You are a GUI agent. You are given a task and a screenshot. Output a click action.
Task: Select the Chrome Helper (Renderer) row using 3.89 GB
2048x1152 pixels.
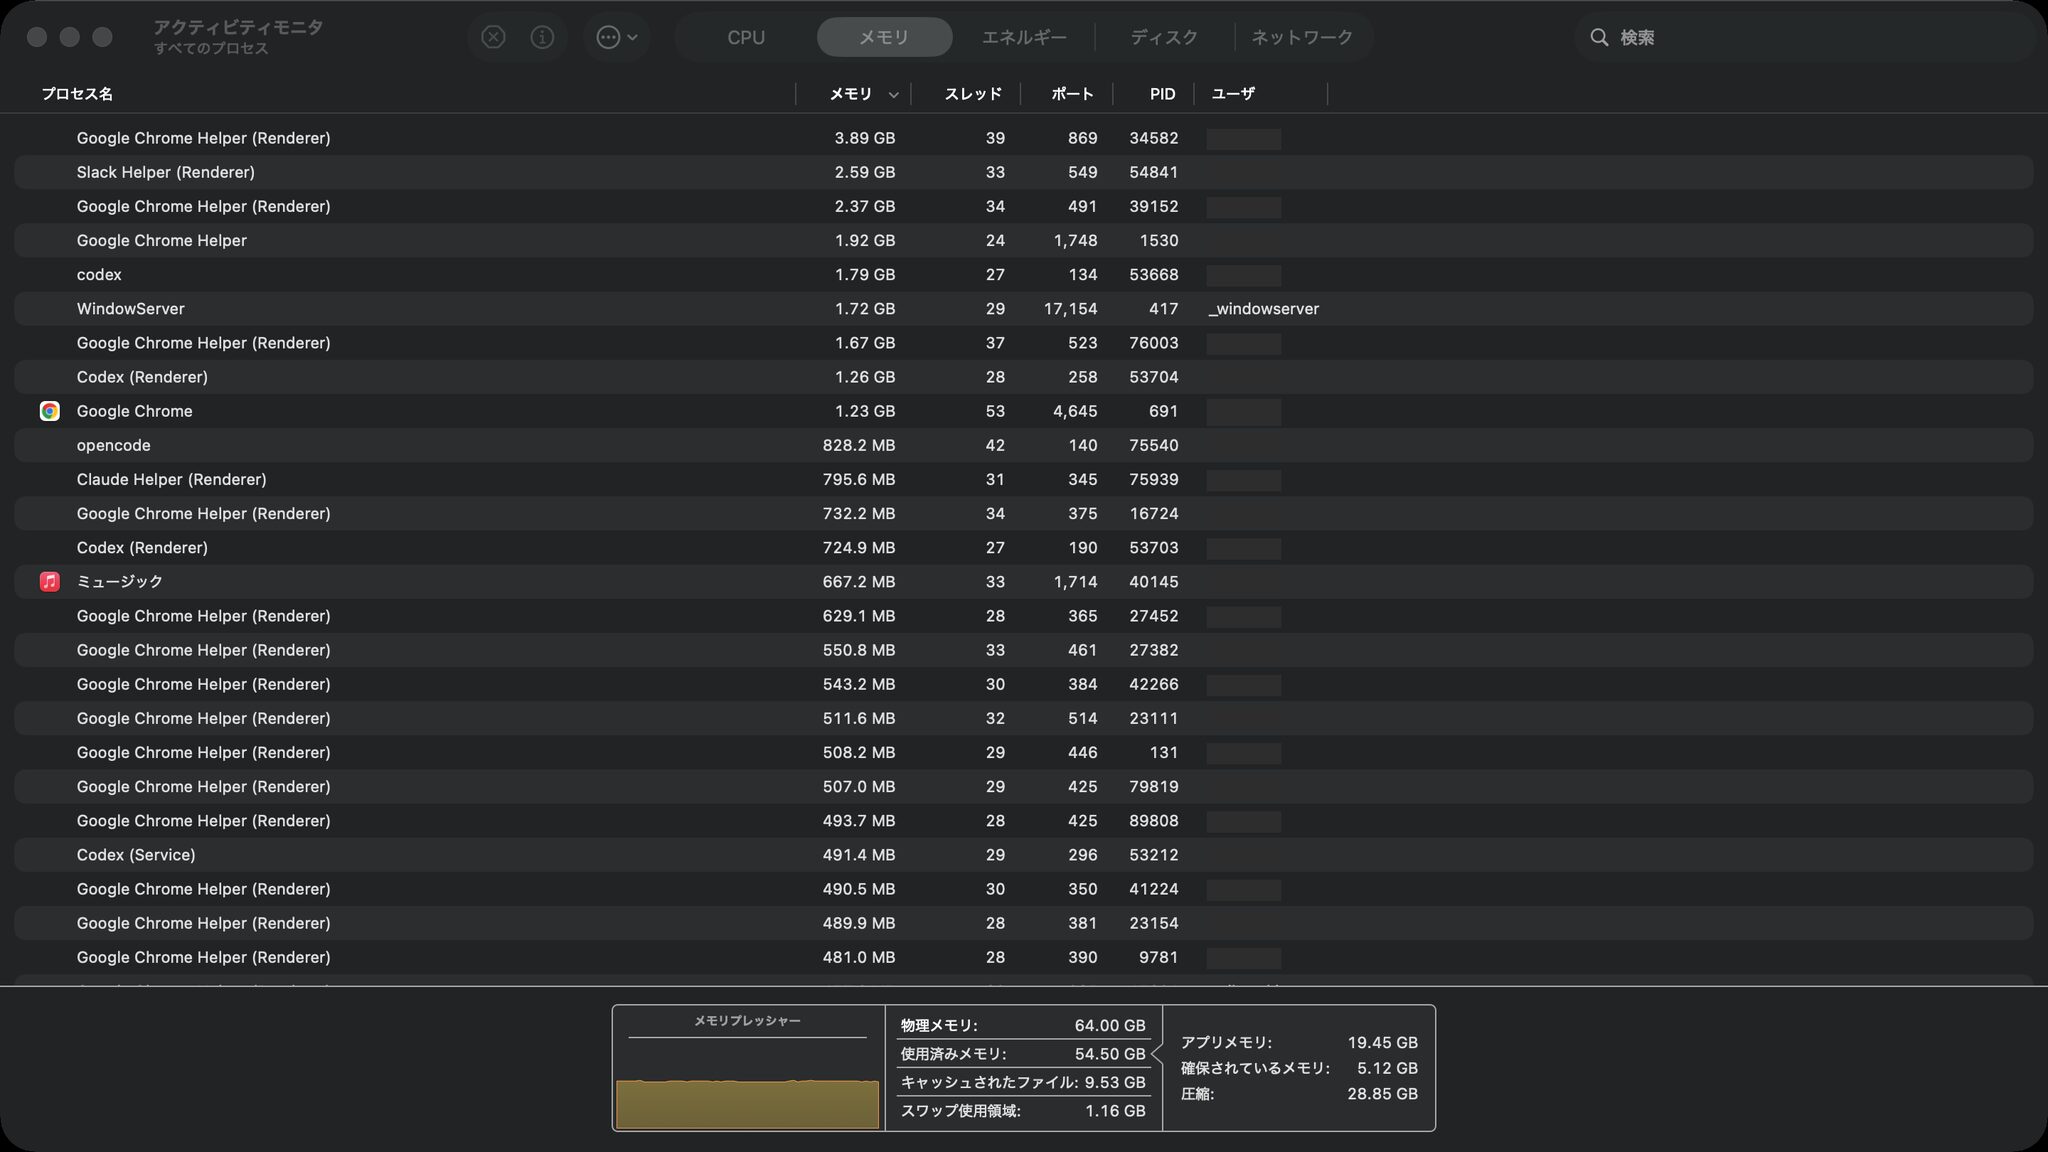pyautogui.click(x=1023, y=138)
